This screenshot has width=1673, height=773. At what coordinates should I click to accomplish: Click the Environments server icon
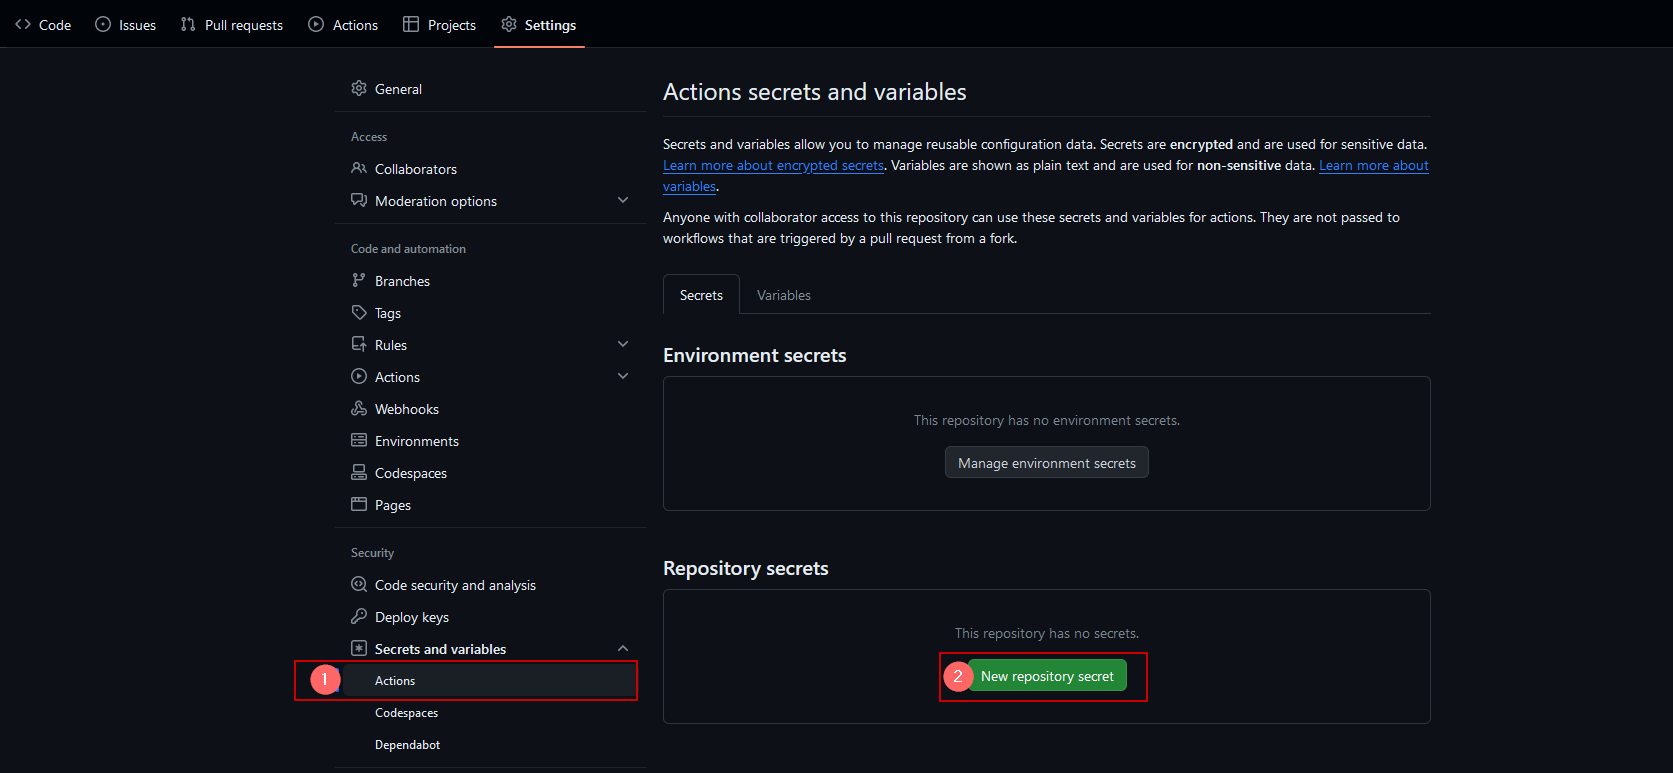pyautogui.click(x=359, y=441)
